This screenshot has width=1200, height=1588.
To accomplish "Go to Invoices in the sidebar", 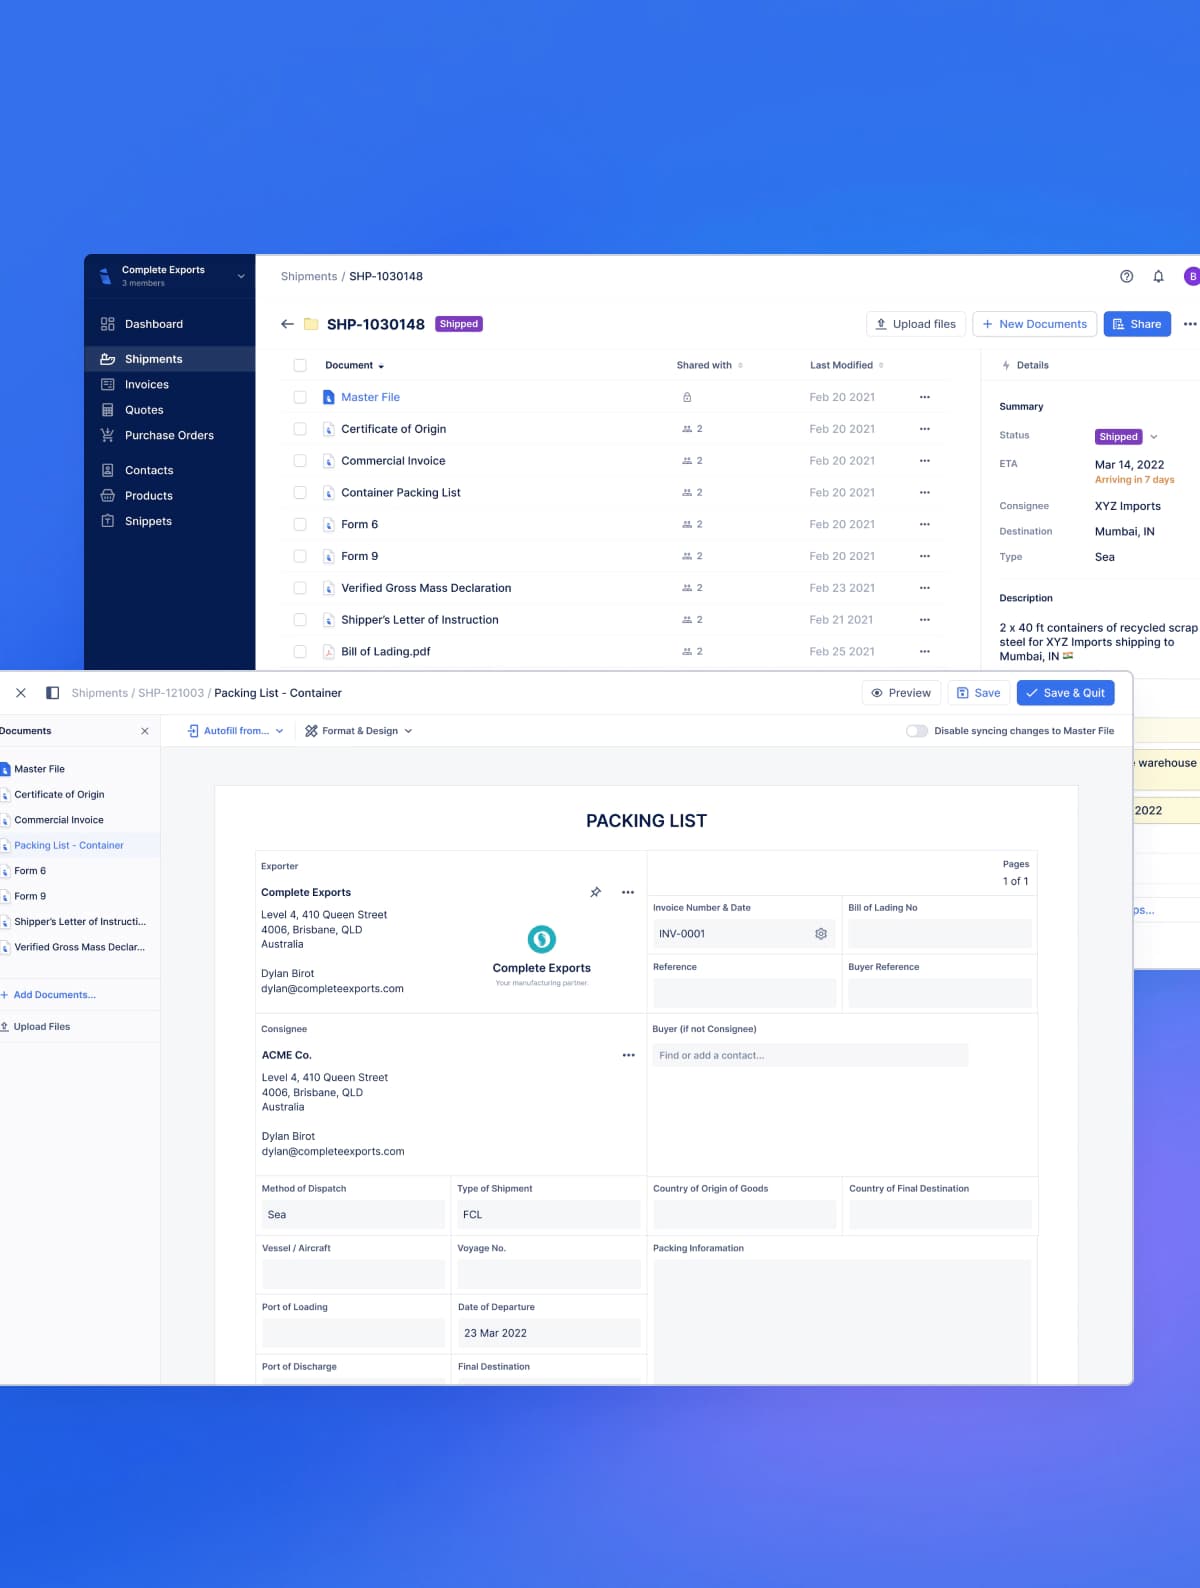I will pos(146,385).
